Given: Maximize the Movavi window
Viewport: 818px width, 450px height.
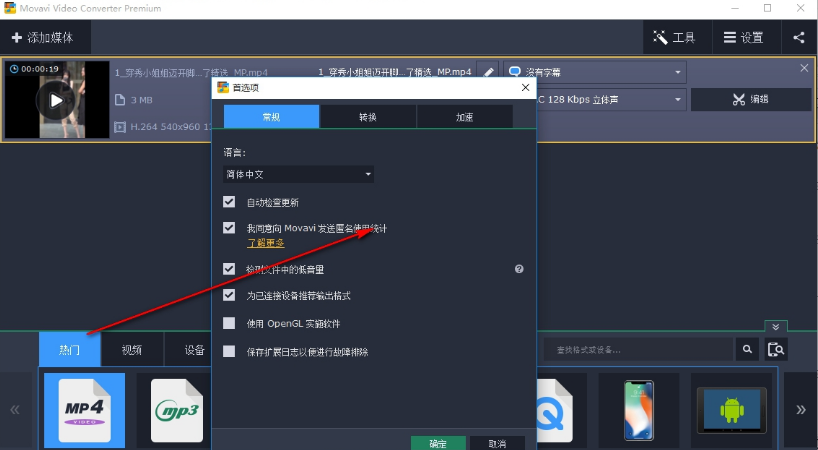Looking at the screenshot, I should [767, 8].
